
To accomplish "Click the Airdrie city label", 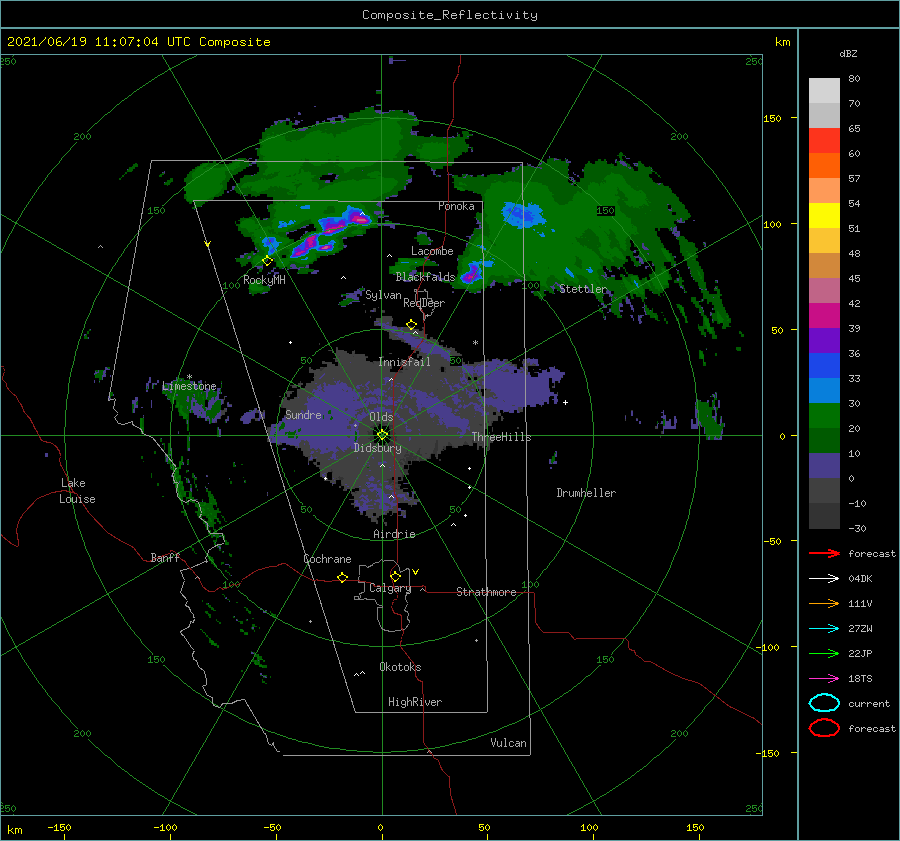I will [x=394, y=534].
